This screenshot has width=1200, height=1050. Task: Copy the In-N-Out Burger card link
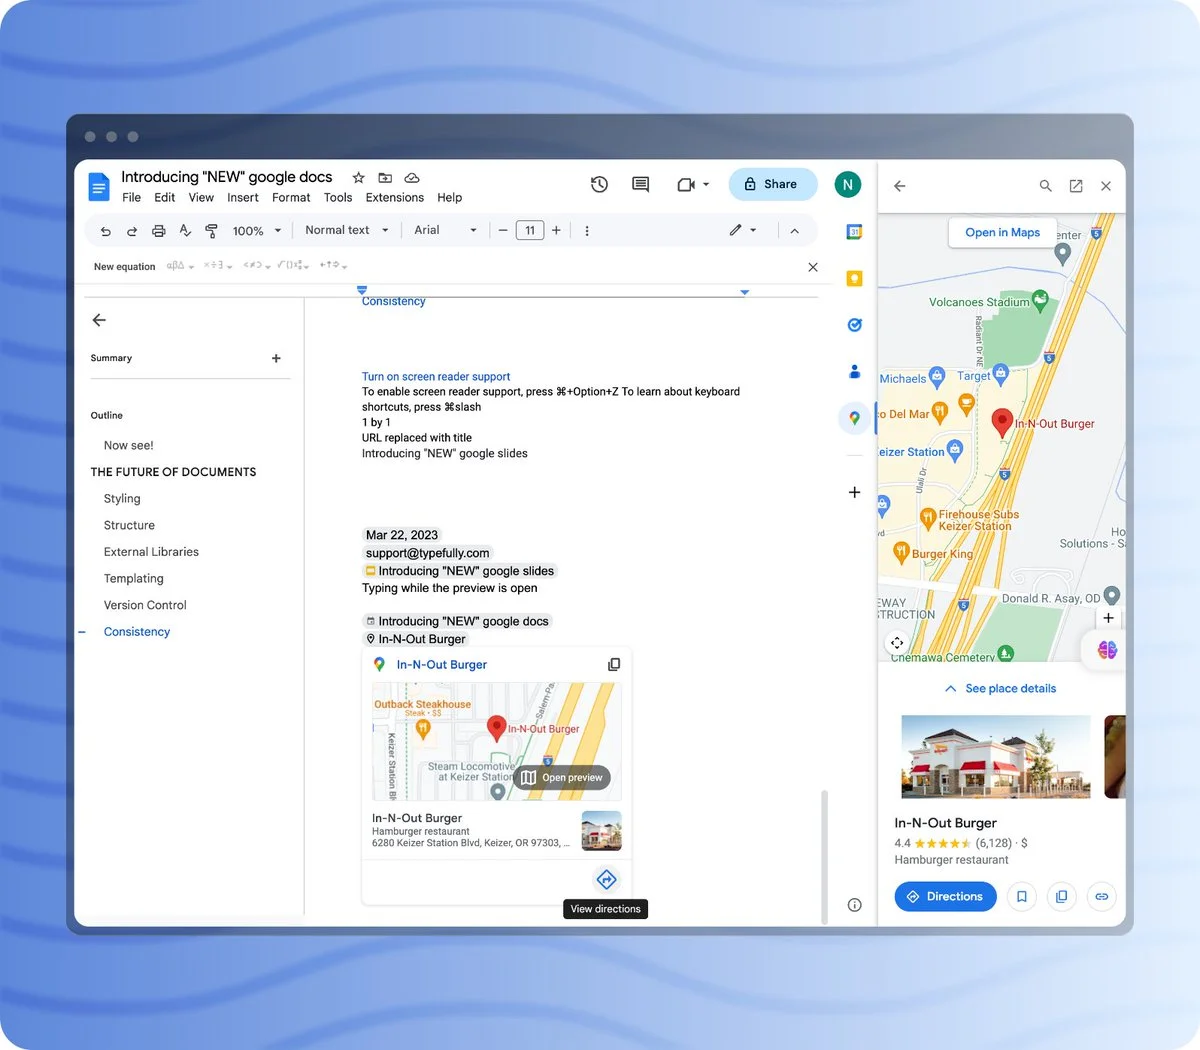[x=614, y=664]
